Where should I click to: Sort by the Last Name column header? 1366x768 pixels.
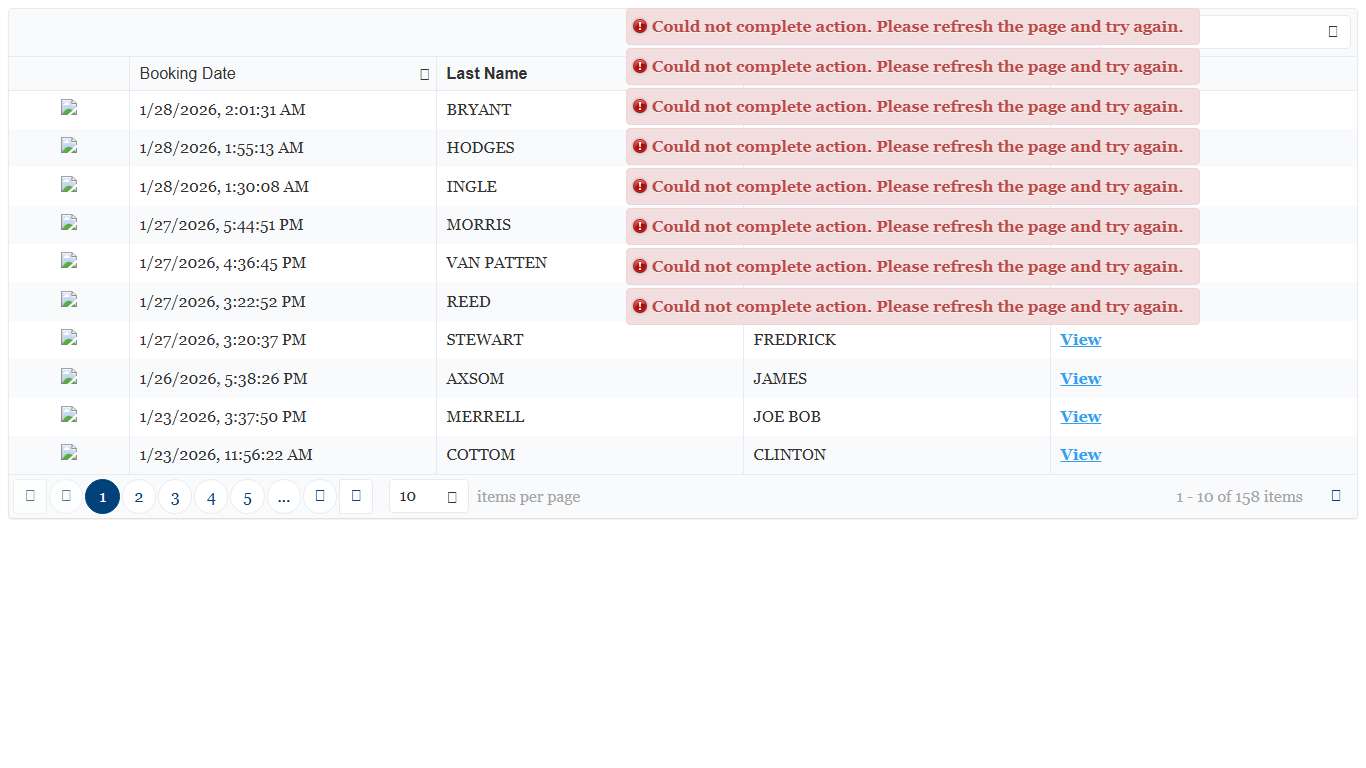tap(487, 74)
